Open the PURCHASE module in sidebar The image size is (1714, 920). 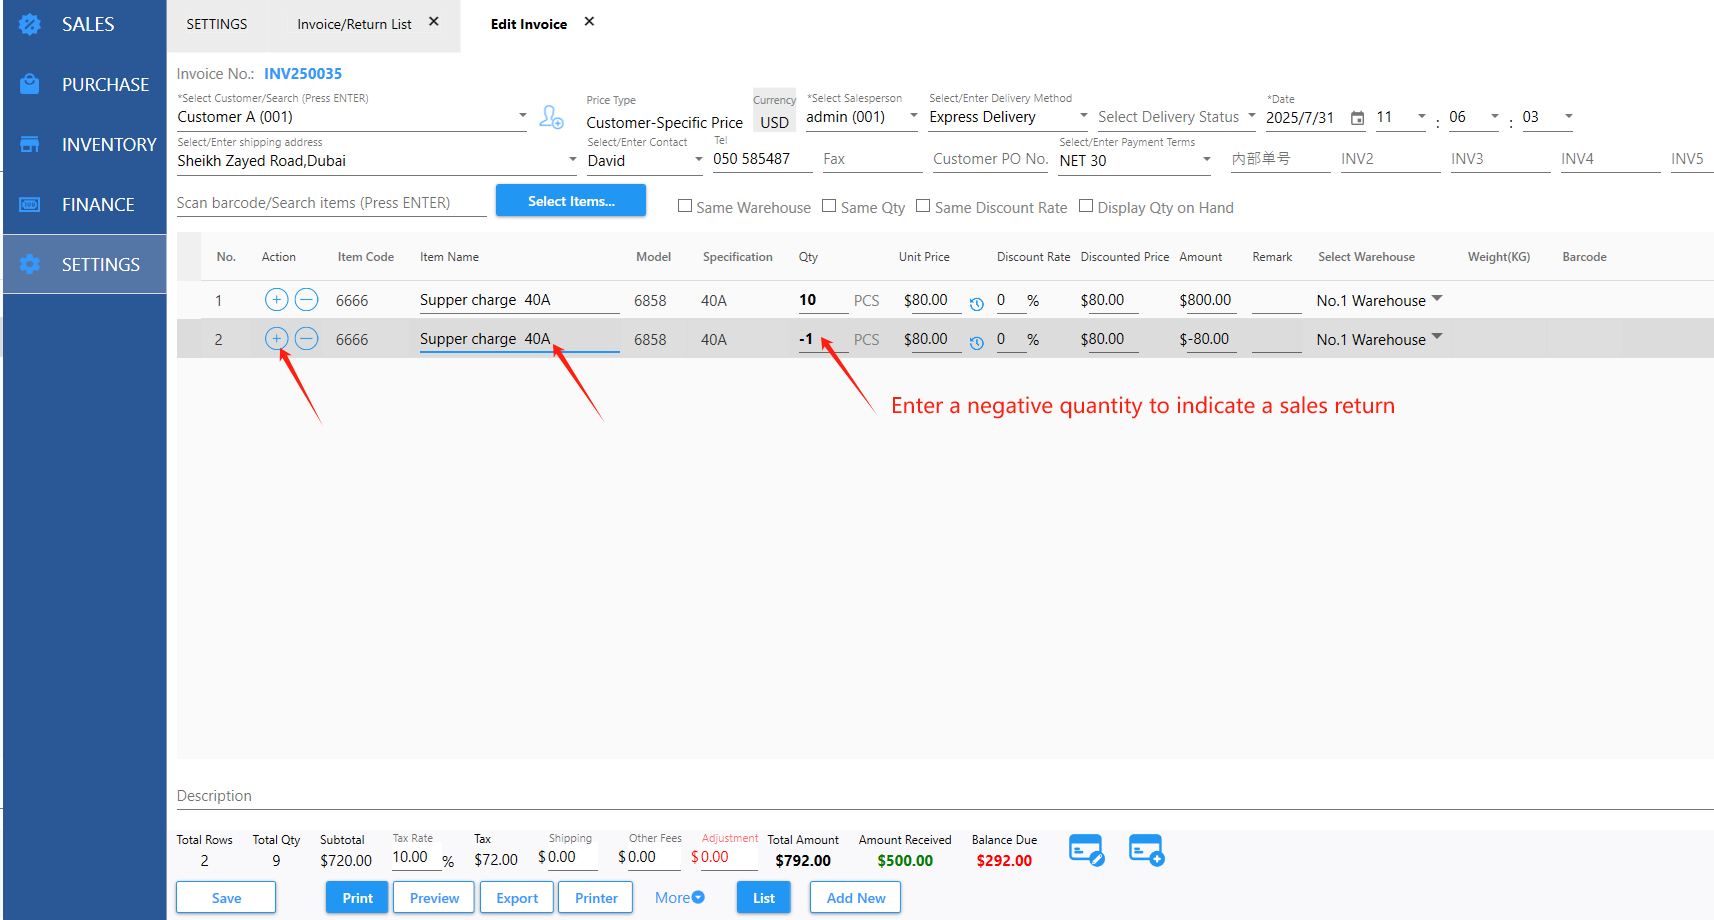[x=104, y=85]
